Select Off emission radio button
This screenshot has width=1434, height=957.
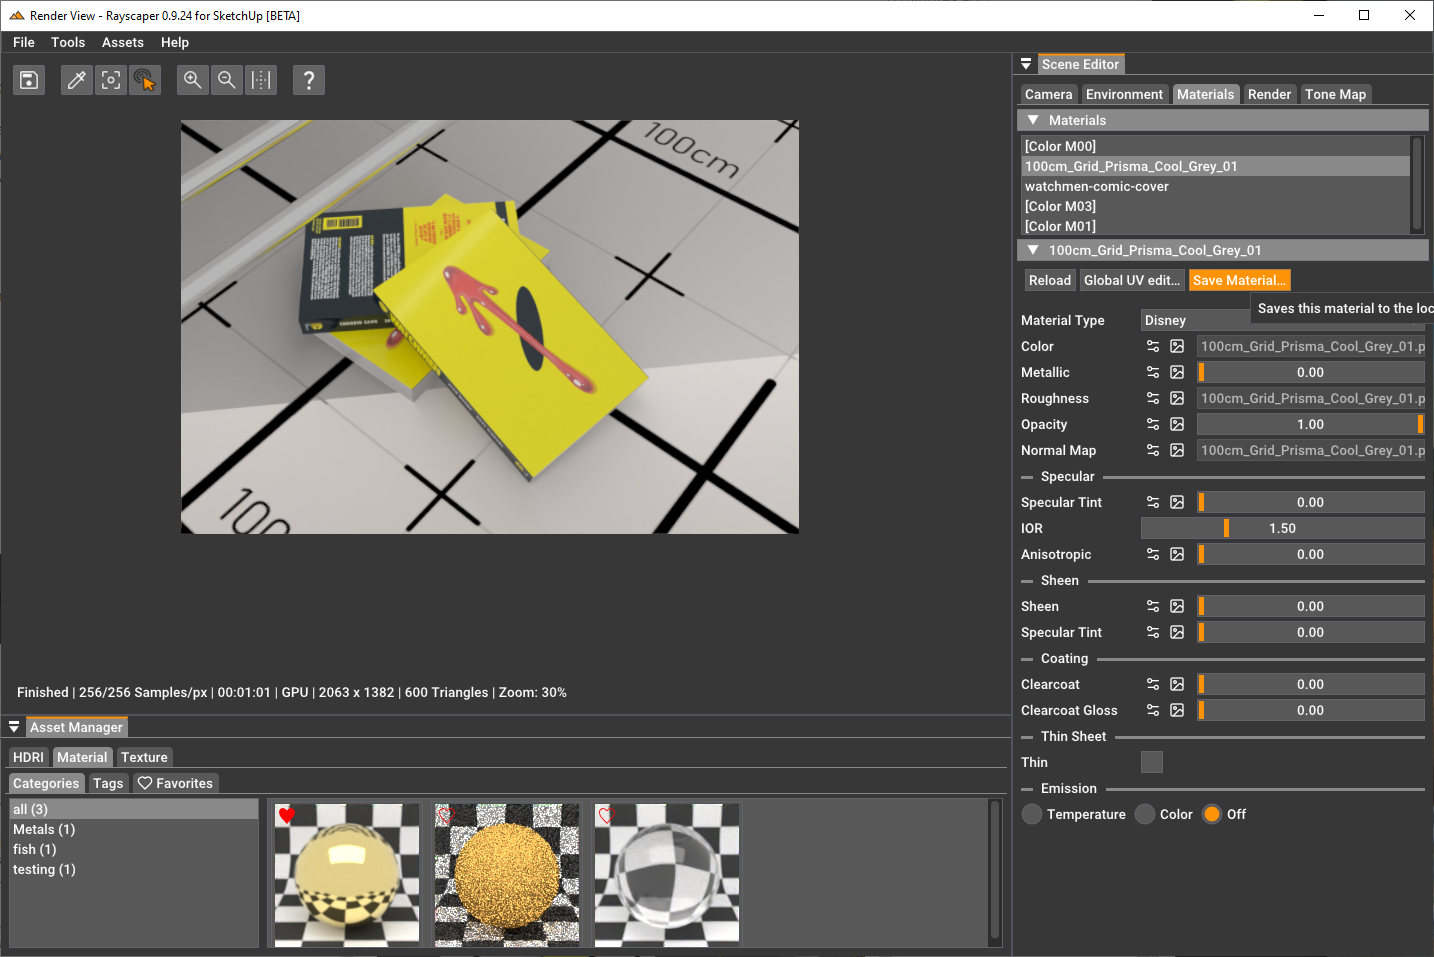pyautogui.click(x=1212, y=814)
